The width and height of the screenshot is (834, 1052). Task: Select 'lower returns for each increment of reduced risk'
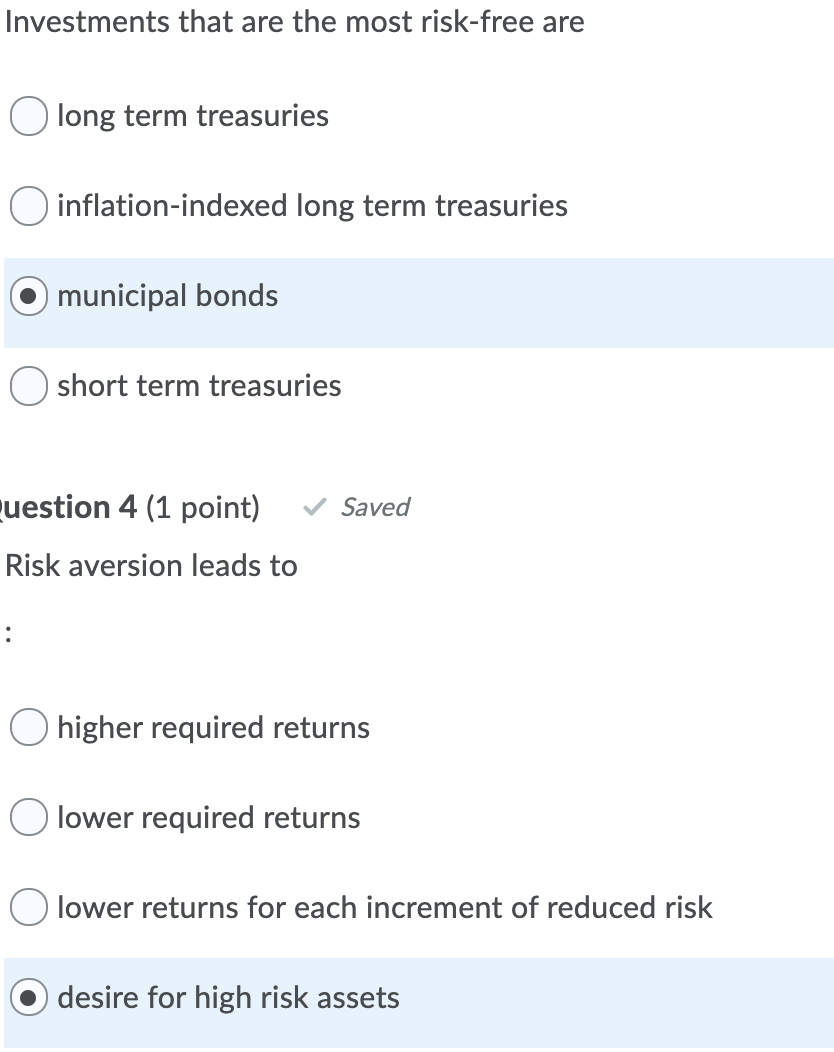pos(28,908)
